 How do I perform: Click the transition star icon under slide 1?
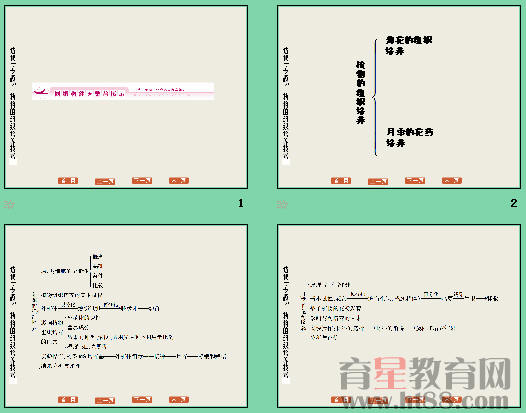click(9, 204)
